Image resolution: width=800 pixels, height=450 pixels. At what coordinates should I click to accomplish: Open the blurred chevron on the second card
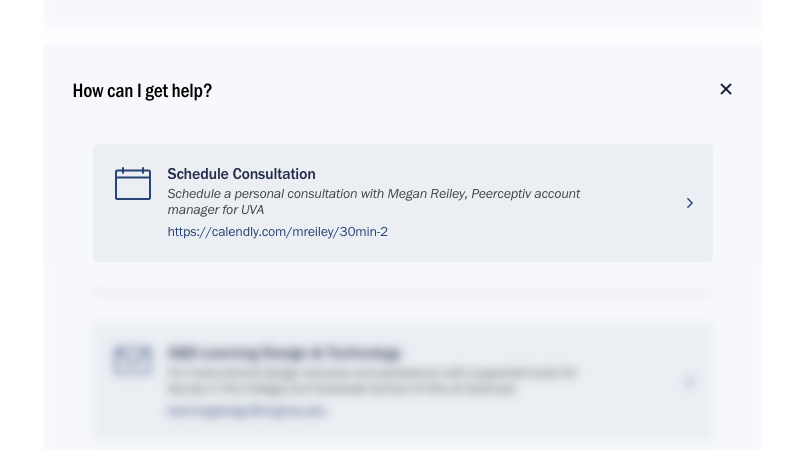click(690, 382)
